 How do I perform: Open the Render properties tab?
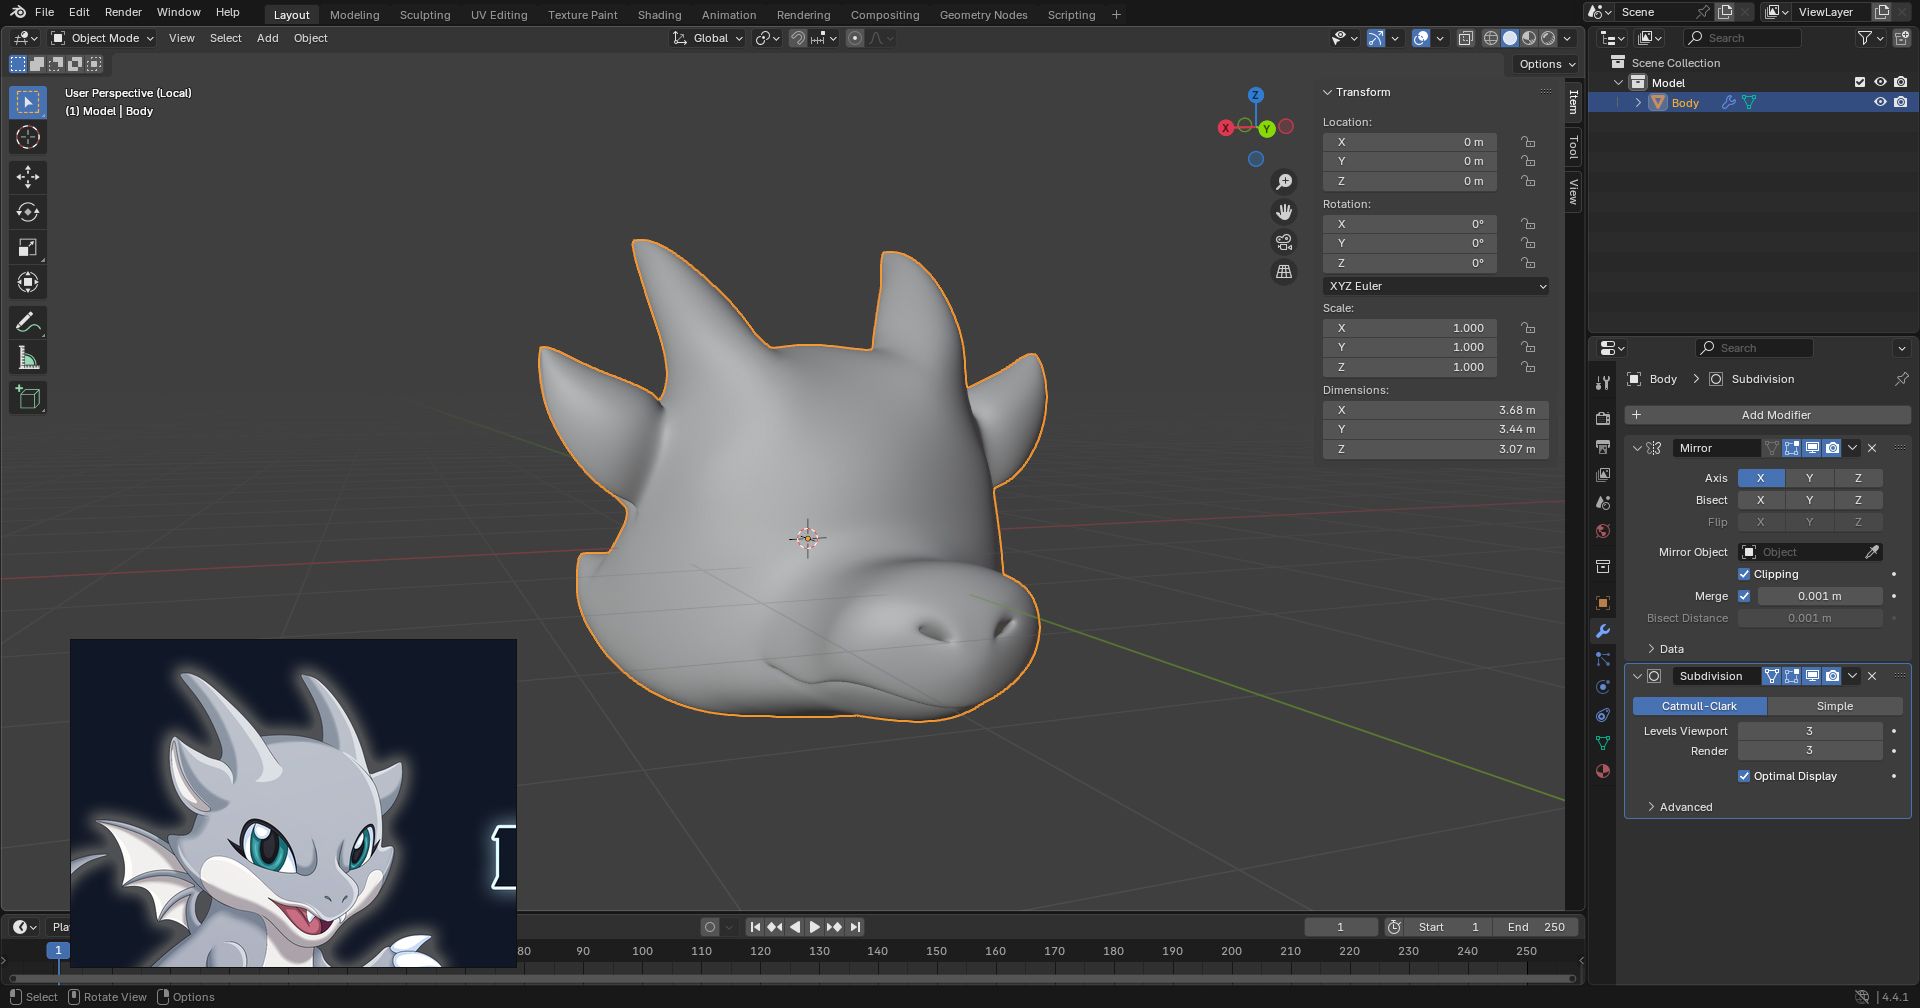1603,418
